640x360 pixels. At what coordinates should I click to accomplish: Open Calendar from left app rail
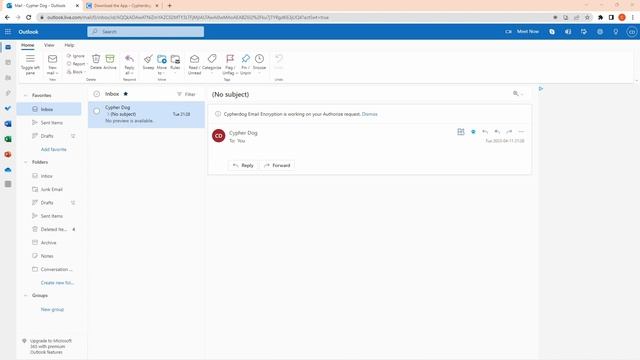[x=8, y=62]
